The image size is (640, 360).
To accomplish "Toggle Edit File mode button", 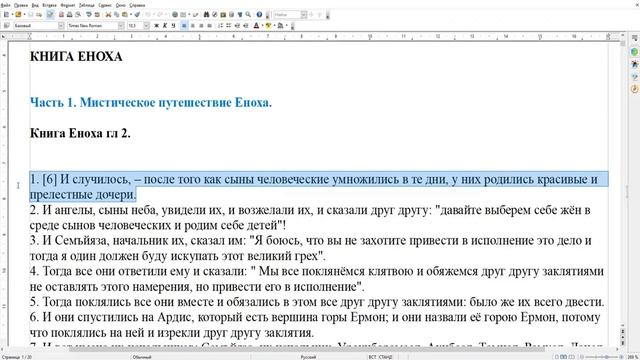I will click(50, 15).
